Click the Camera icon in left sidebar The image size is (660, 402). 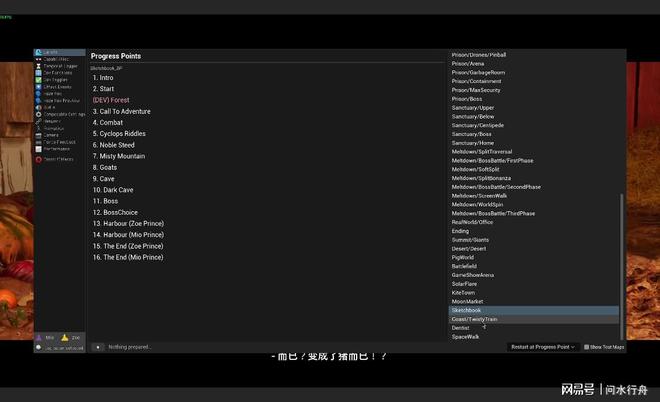tap(38, 135)
